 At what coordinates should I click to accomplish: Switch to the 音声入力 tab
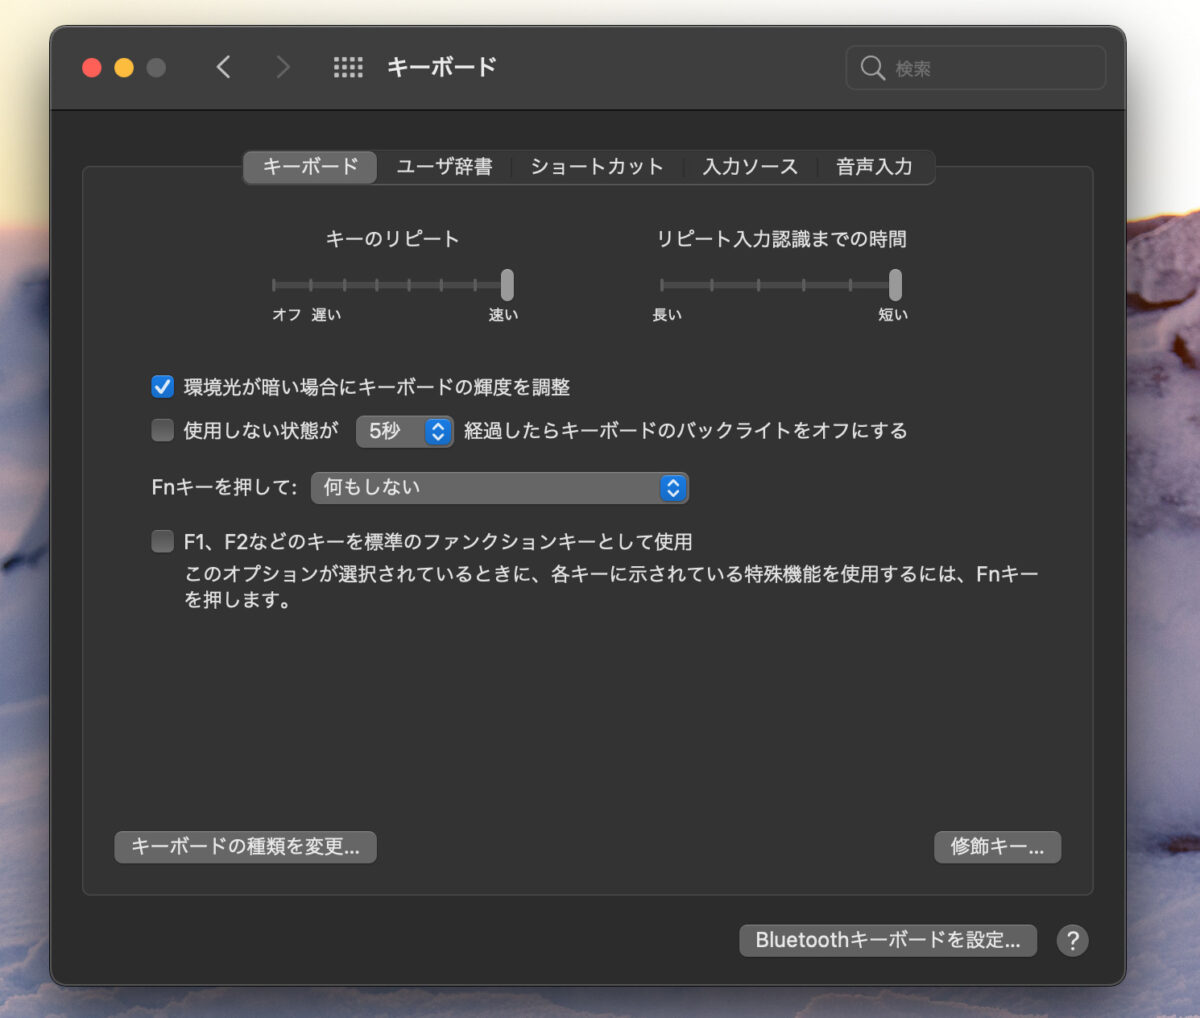pyautogui.click(x=875, y=167)
